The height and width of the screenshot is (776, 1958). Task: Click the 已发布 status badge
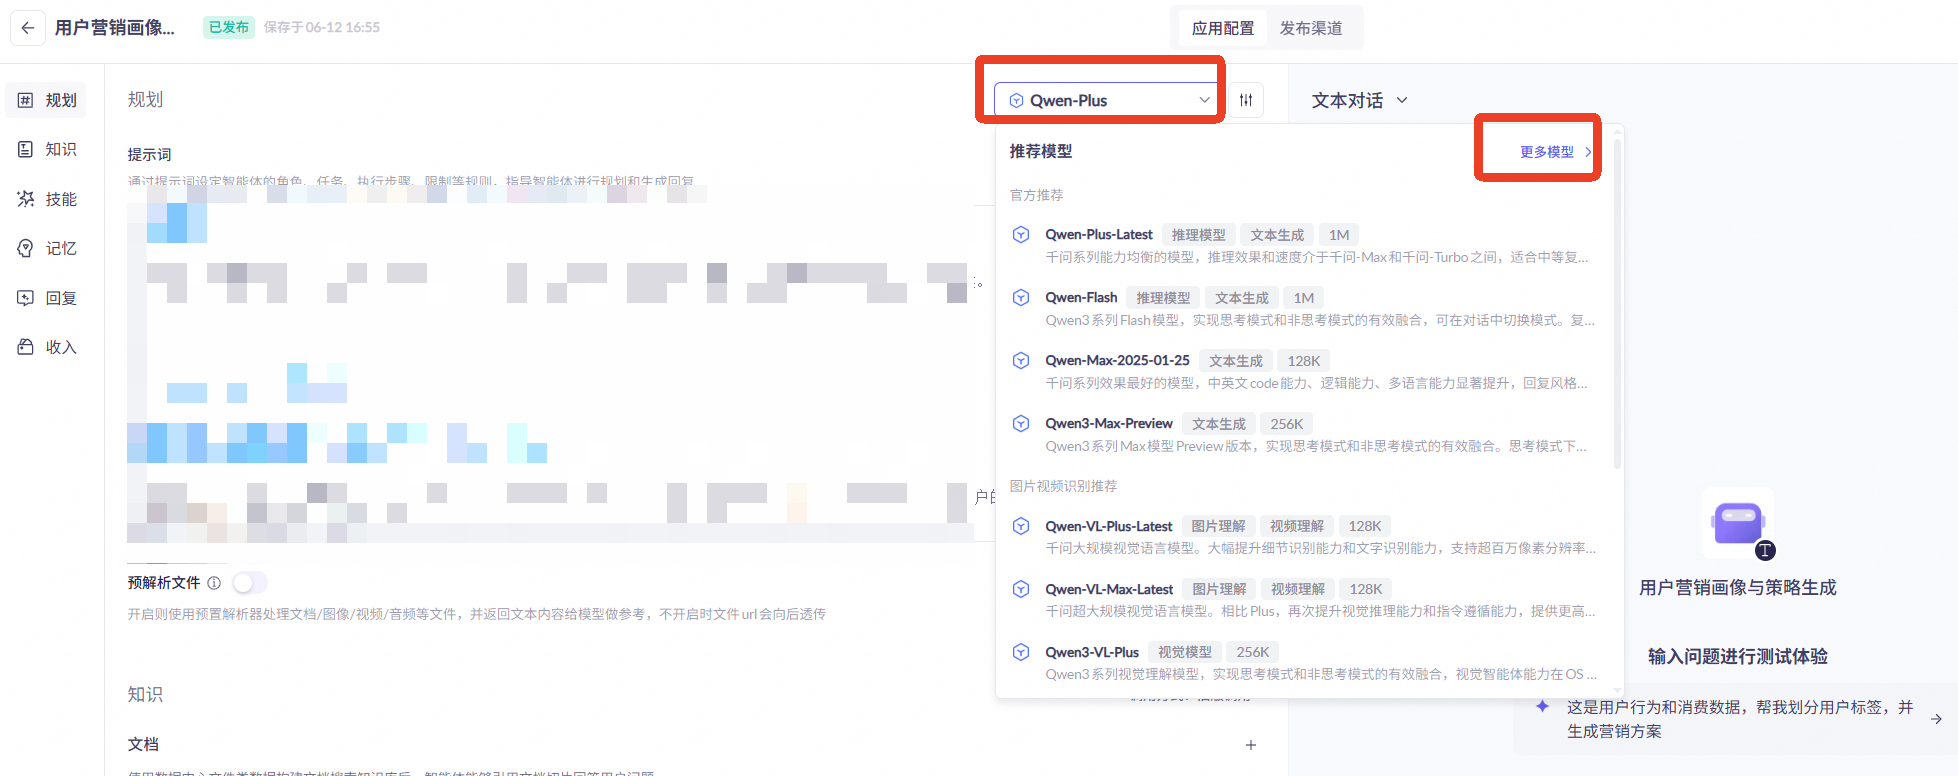tap(229, 27)
